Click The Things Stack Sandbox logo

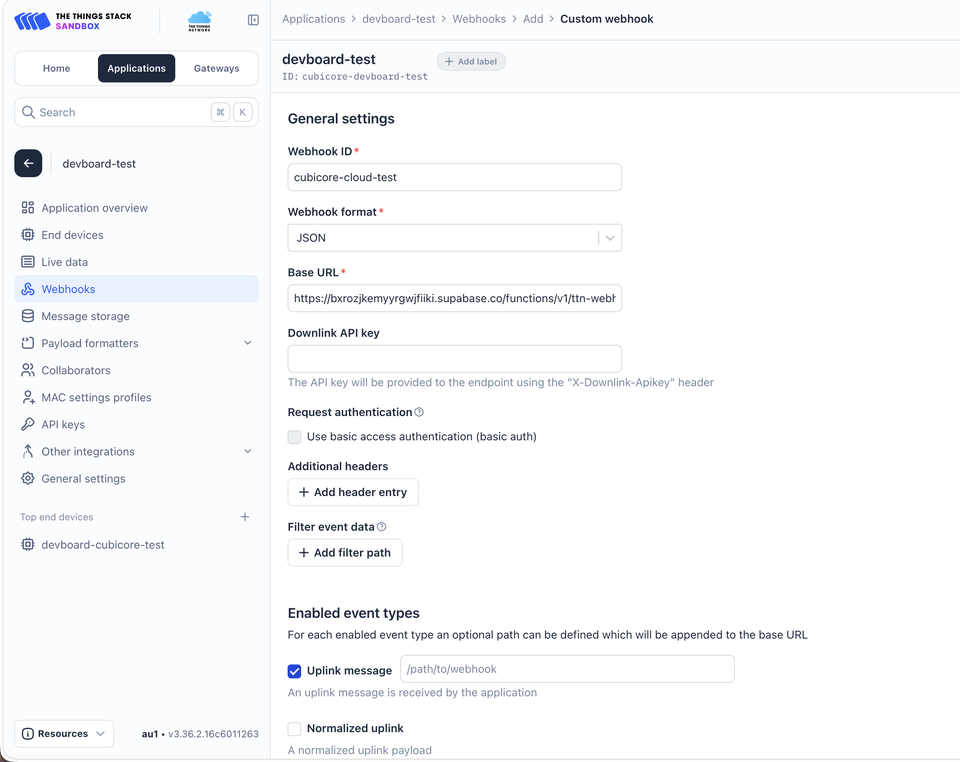click(73, 21)
